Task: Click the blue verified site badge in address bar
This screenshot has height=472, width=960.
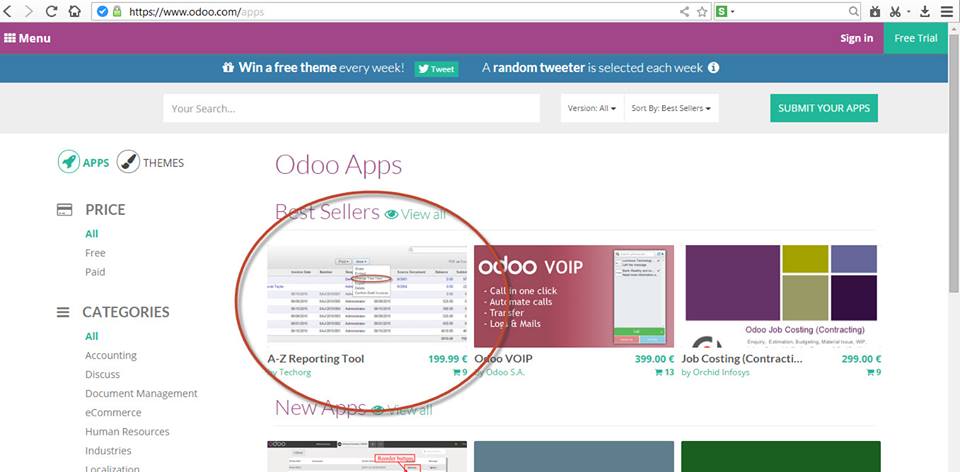Action: tap(103, 11)
